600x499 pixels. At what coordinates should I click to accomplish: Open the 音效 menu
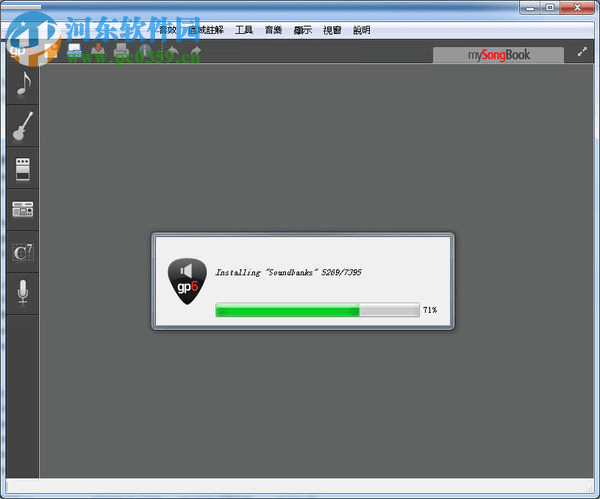[168, 30]
